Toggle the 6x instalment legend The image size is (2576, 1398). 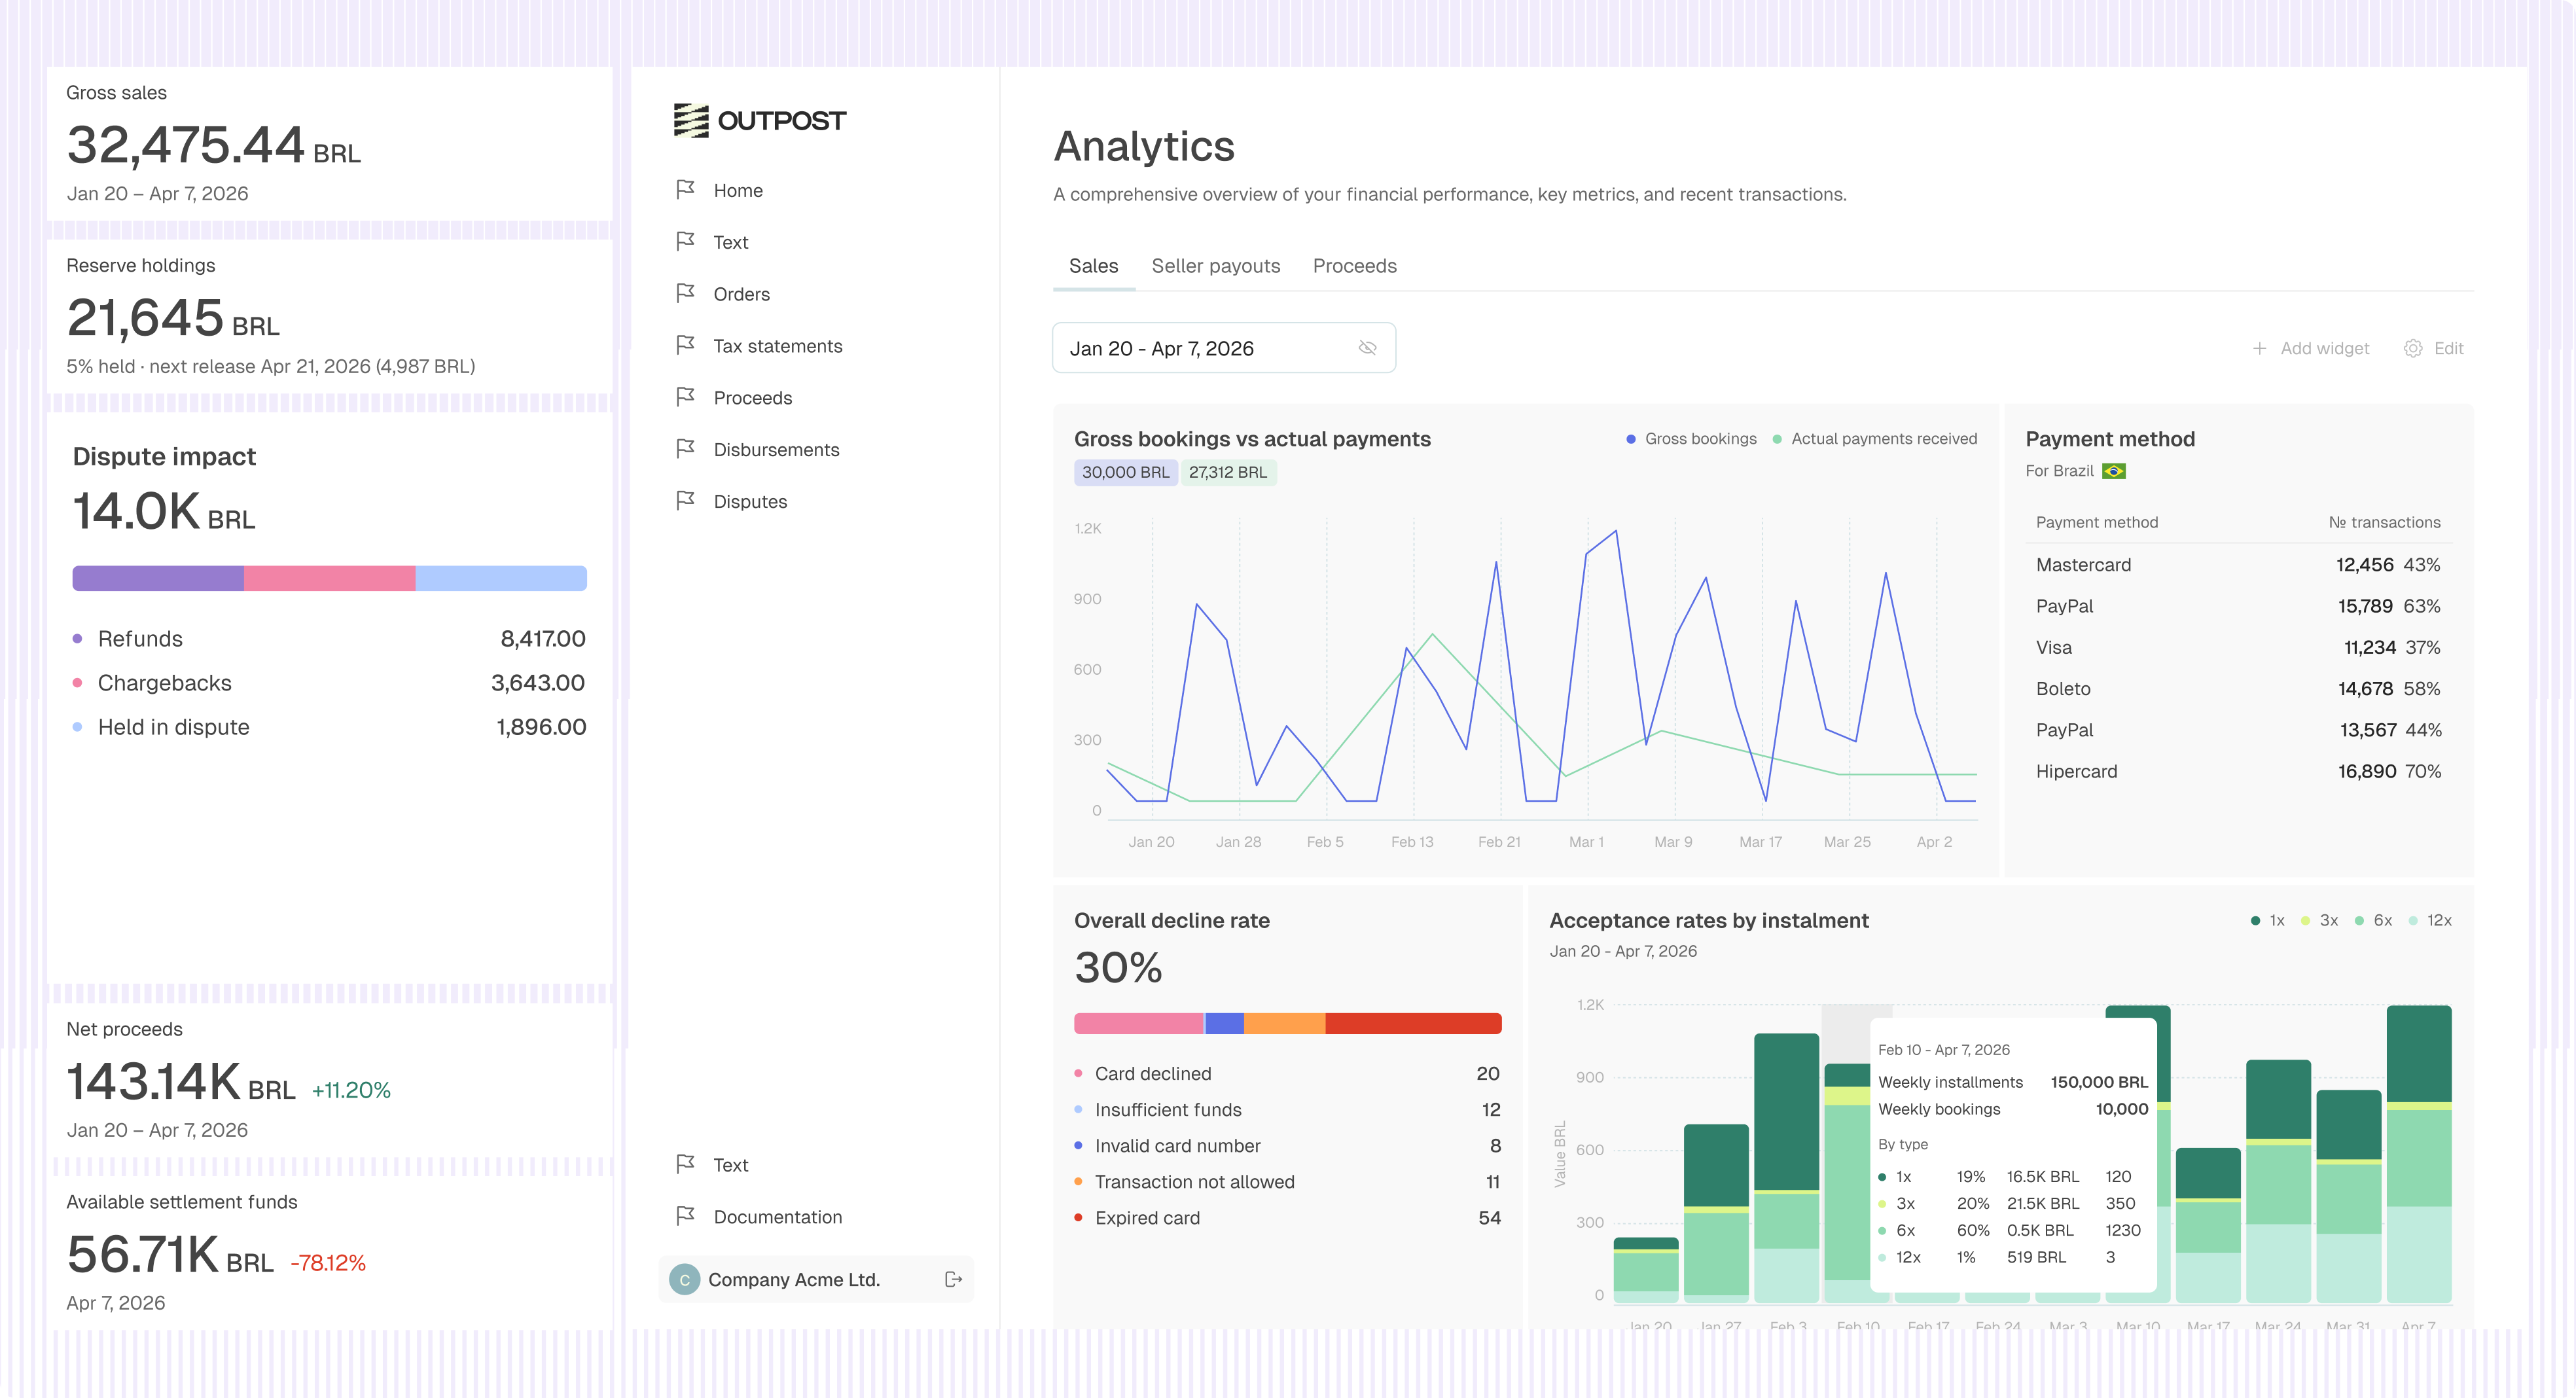coord(2373,920)
